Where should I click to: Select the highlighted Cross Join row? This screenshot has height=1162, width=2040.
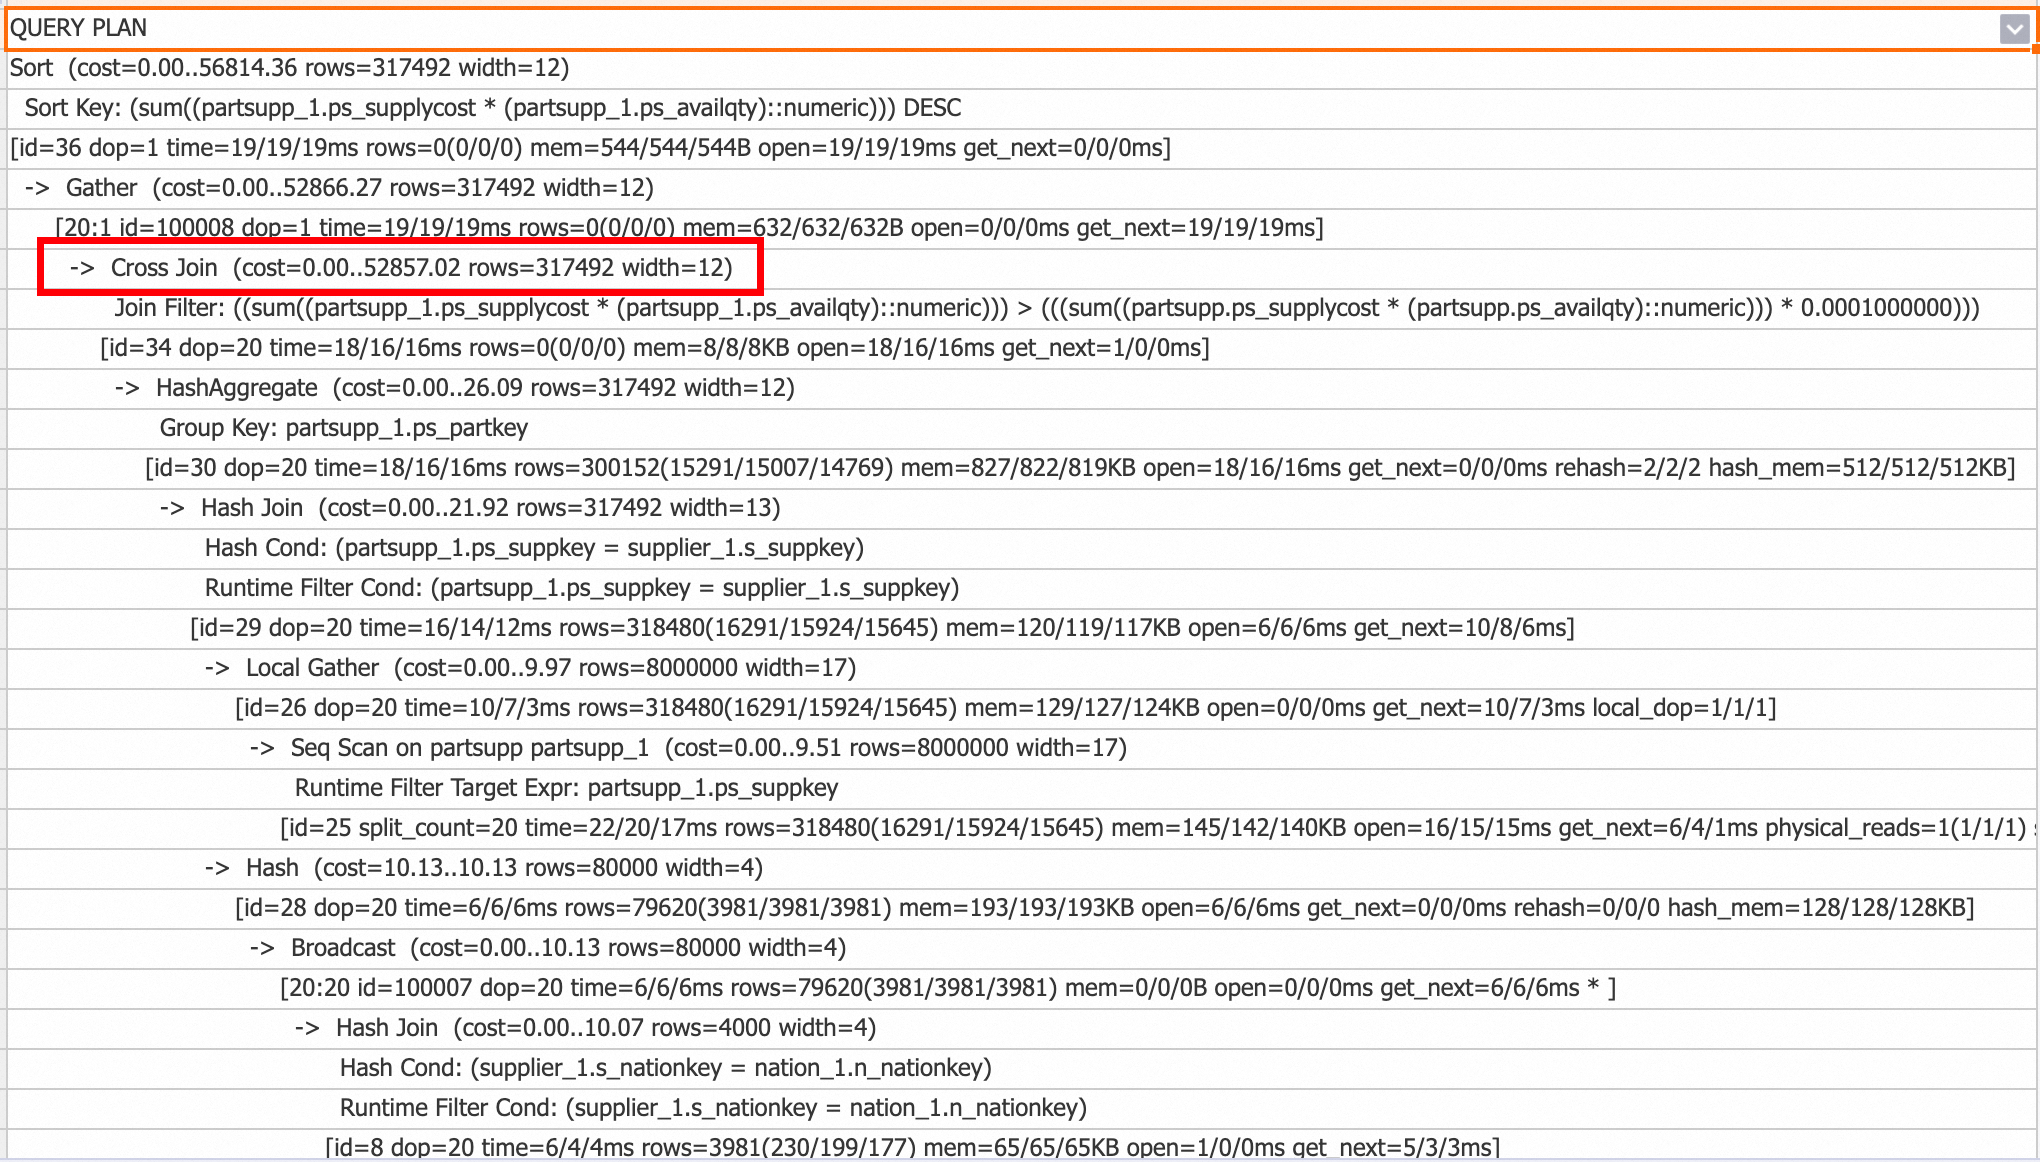tap(400, 268)
